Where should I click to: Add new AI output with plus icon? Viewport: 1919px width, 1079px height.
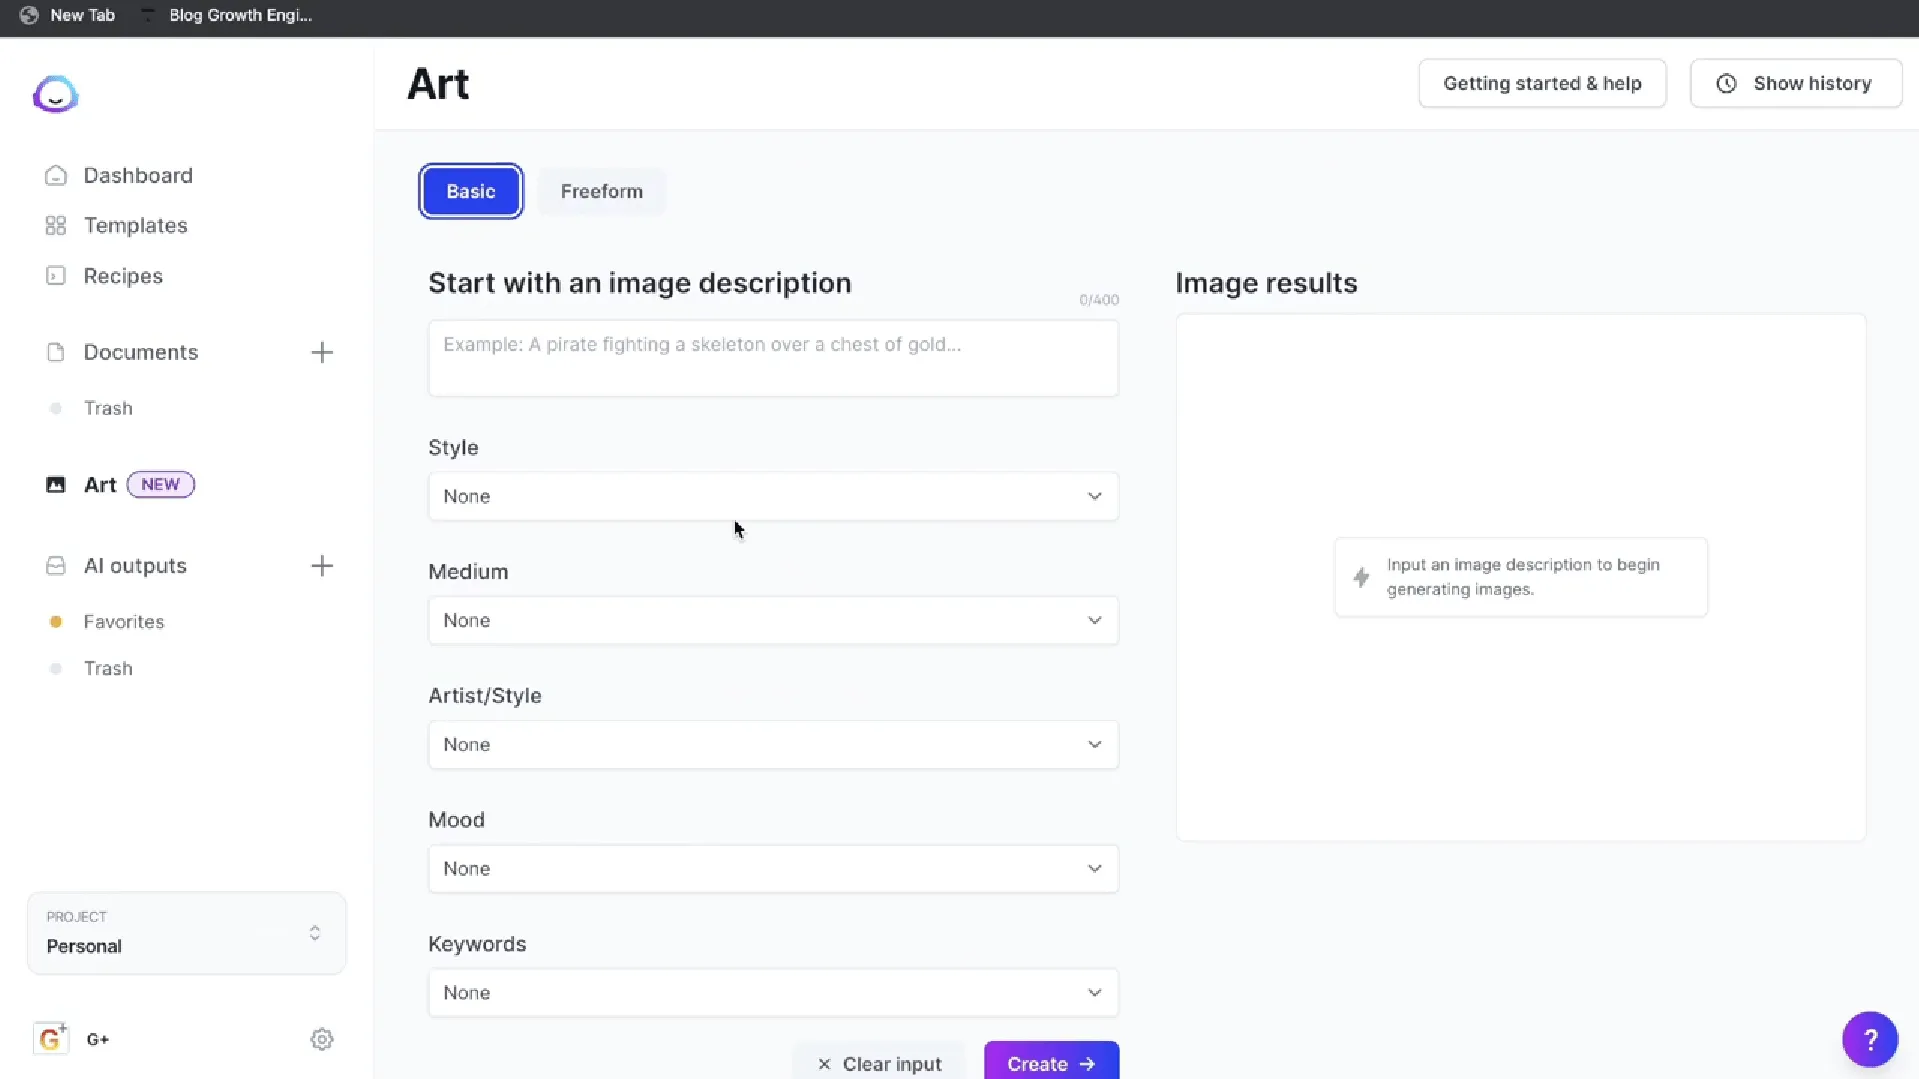(322, 566)
